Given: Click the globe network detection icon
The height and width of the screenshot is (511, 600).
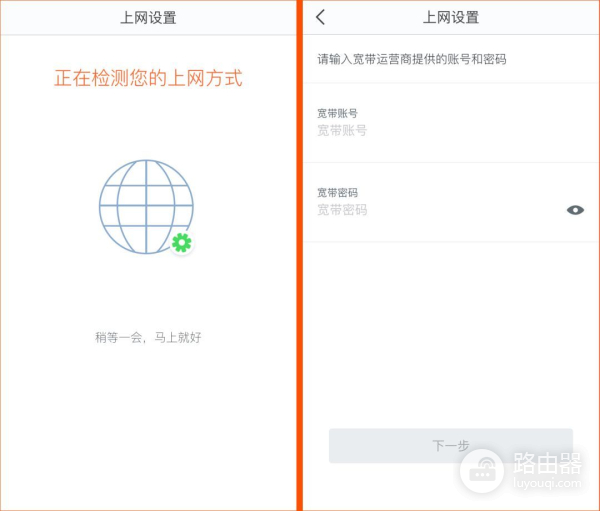Looking at the screenshot, I should coord(146,206).
